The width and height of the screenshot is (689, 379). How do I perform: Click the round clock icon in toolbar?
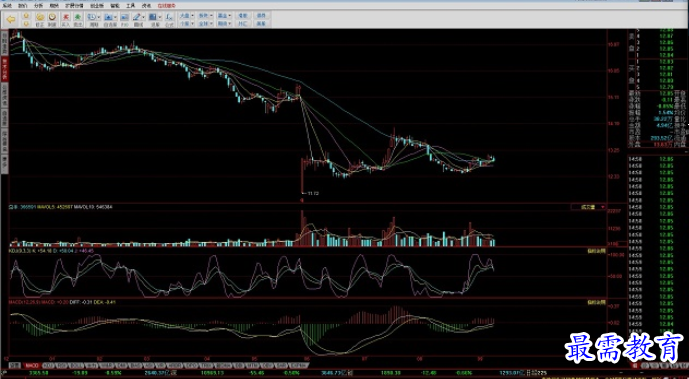pos(52,17)
